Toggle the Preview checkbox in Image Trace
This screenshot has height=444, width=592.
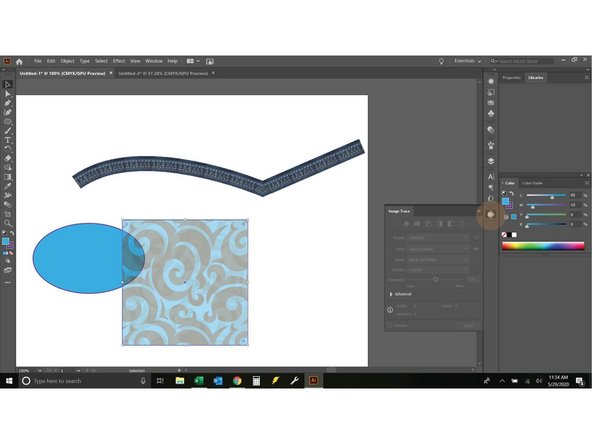point(390,325)
